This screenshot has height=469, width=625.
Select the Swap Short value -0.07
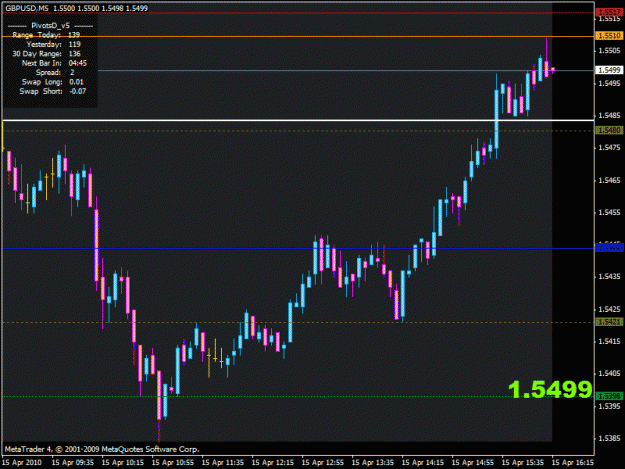[77, 91]
